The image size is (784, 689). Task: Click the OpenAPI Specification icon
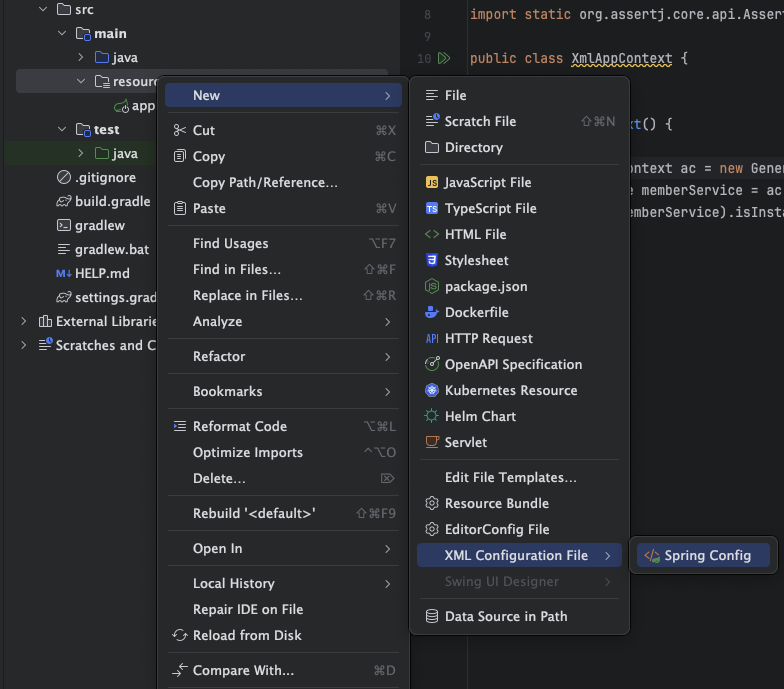click(x=432, y=364)
